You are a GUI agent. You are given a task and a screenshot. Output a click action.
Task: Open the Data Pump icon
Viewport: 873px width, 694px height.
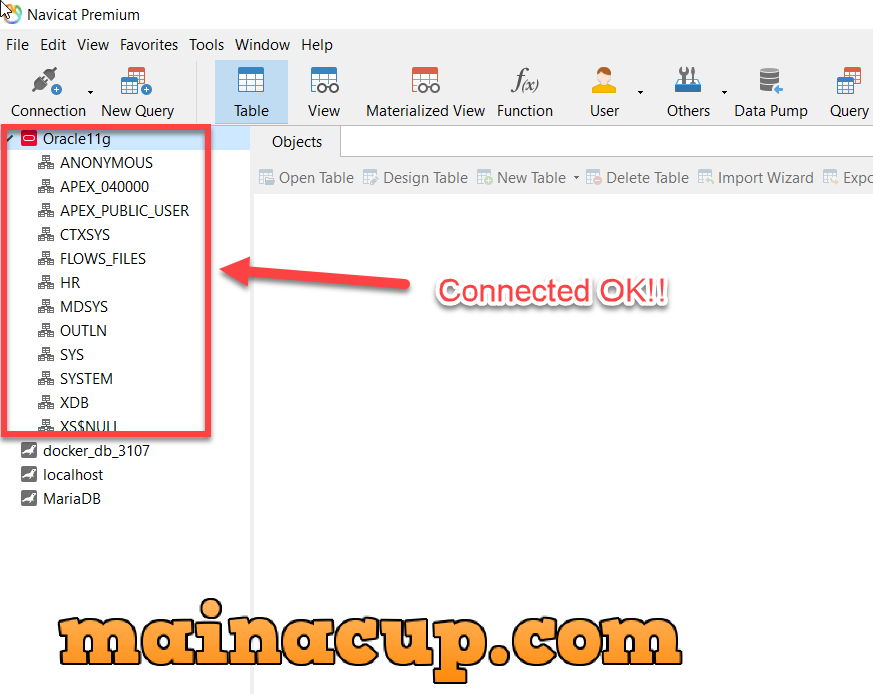771,92
